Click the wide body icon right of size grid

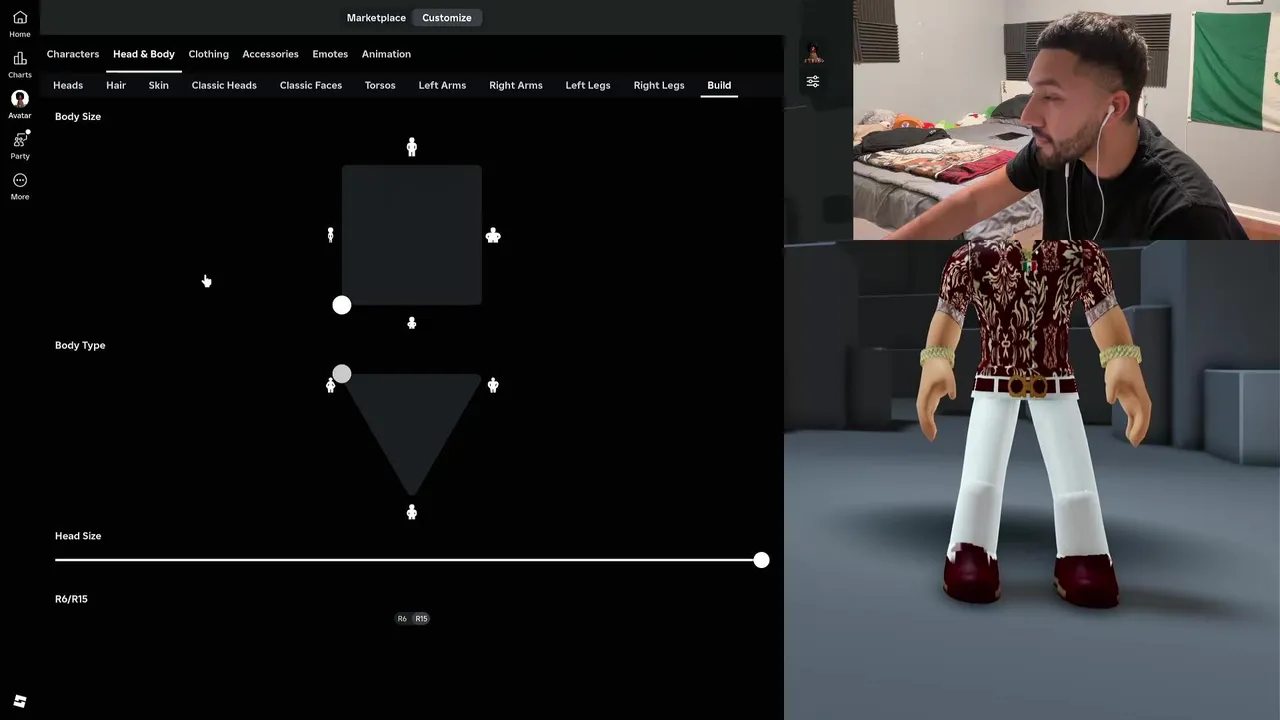pyautogui.click(x=493, y=235)
